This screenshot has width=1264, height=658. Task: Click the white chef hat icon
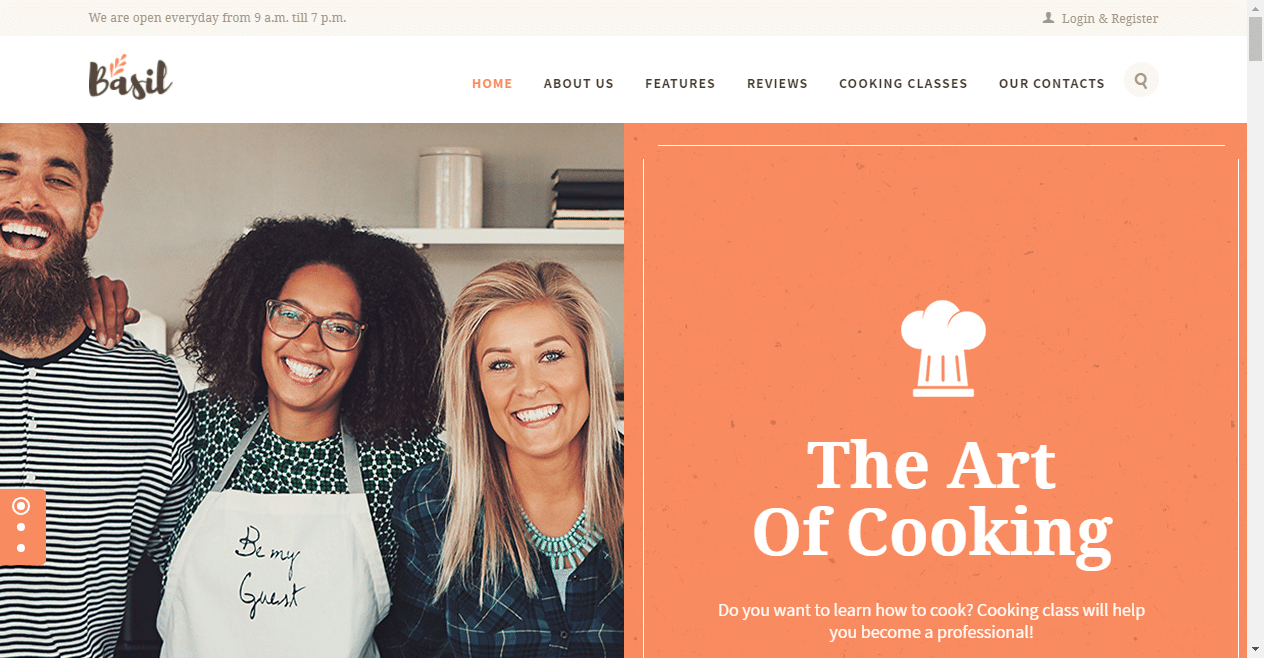click(943, 348)
